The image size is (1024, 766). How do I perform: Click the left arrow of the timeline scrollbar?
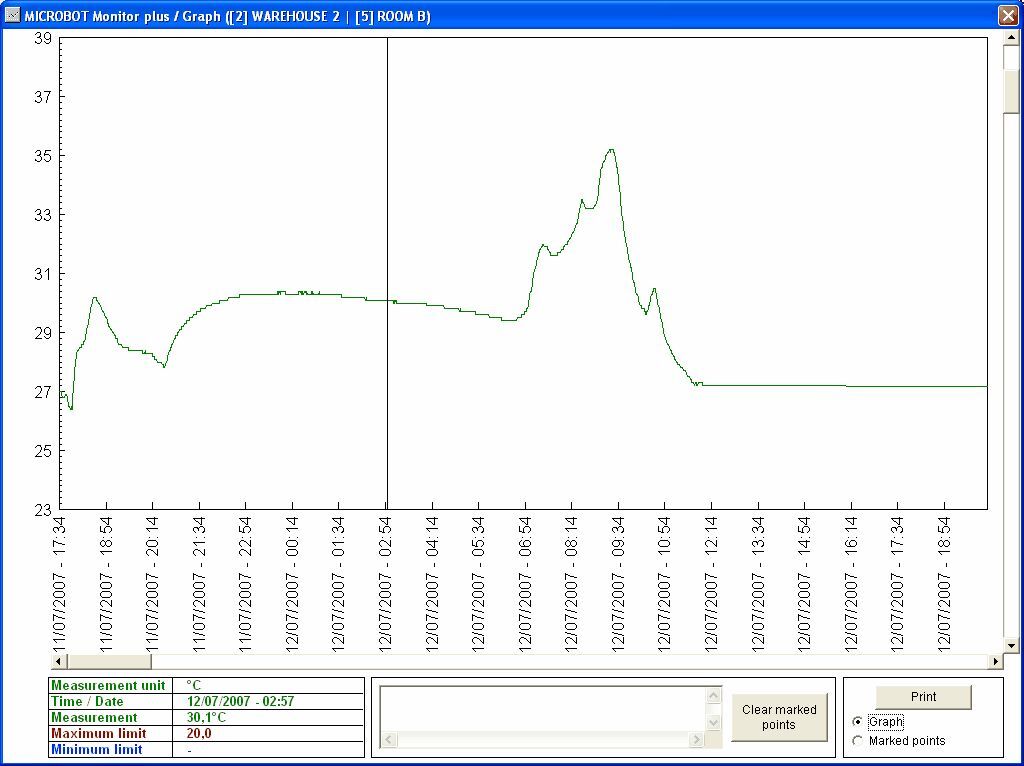[58, 662]
